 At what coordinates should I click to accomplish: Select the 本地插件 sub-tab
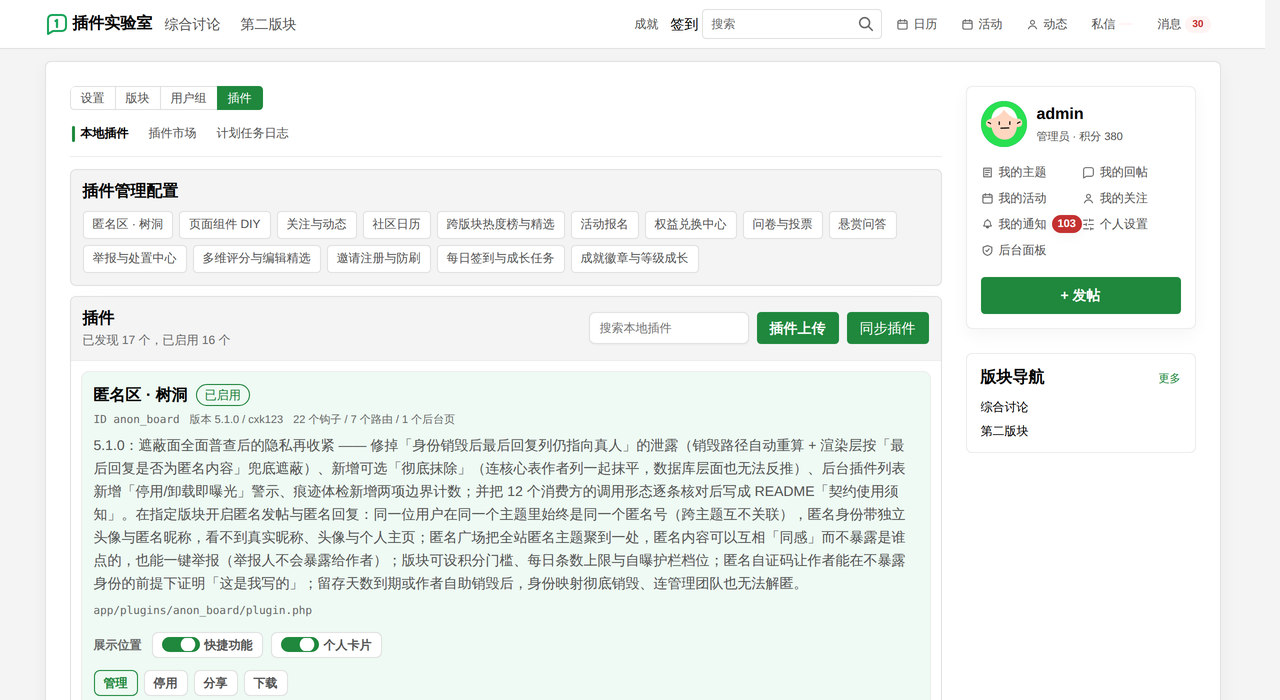(104, 133)
